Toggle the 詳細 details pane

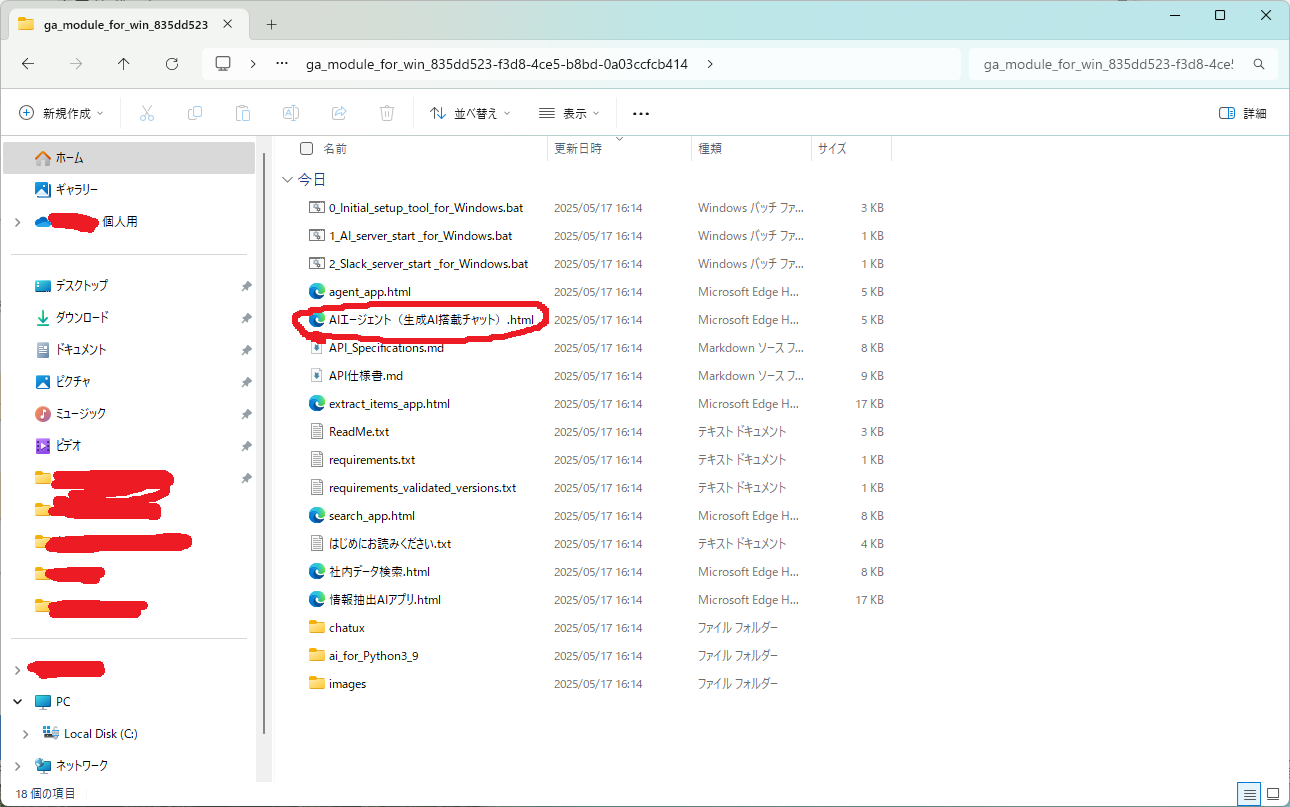point(1243,114)
